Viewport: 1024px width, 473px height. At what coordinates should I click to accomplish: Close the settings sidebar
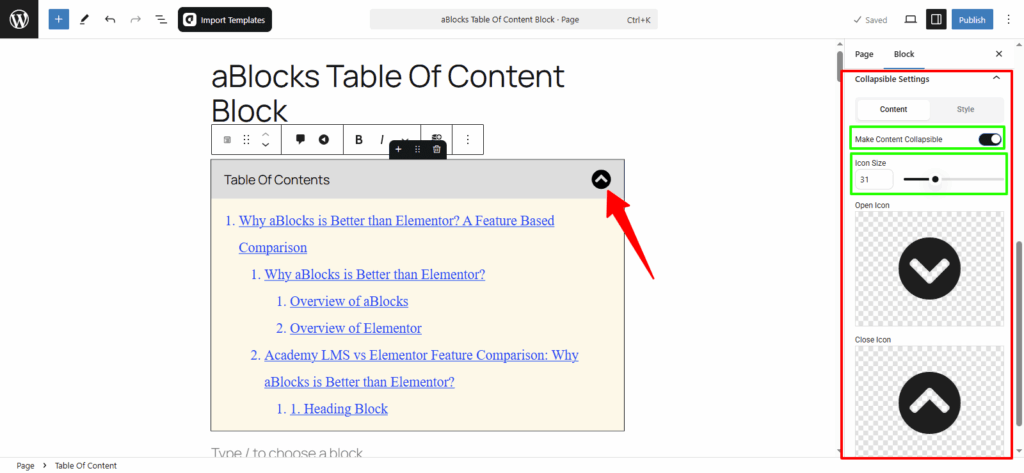pyautogui.click(x=999, y=54)
